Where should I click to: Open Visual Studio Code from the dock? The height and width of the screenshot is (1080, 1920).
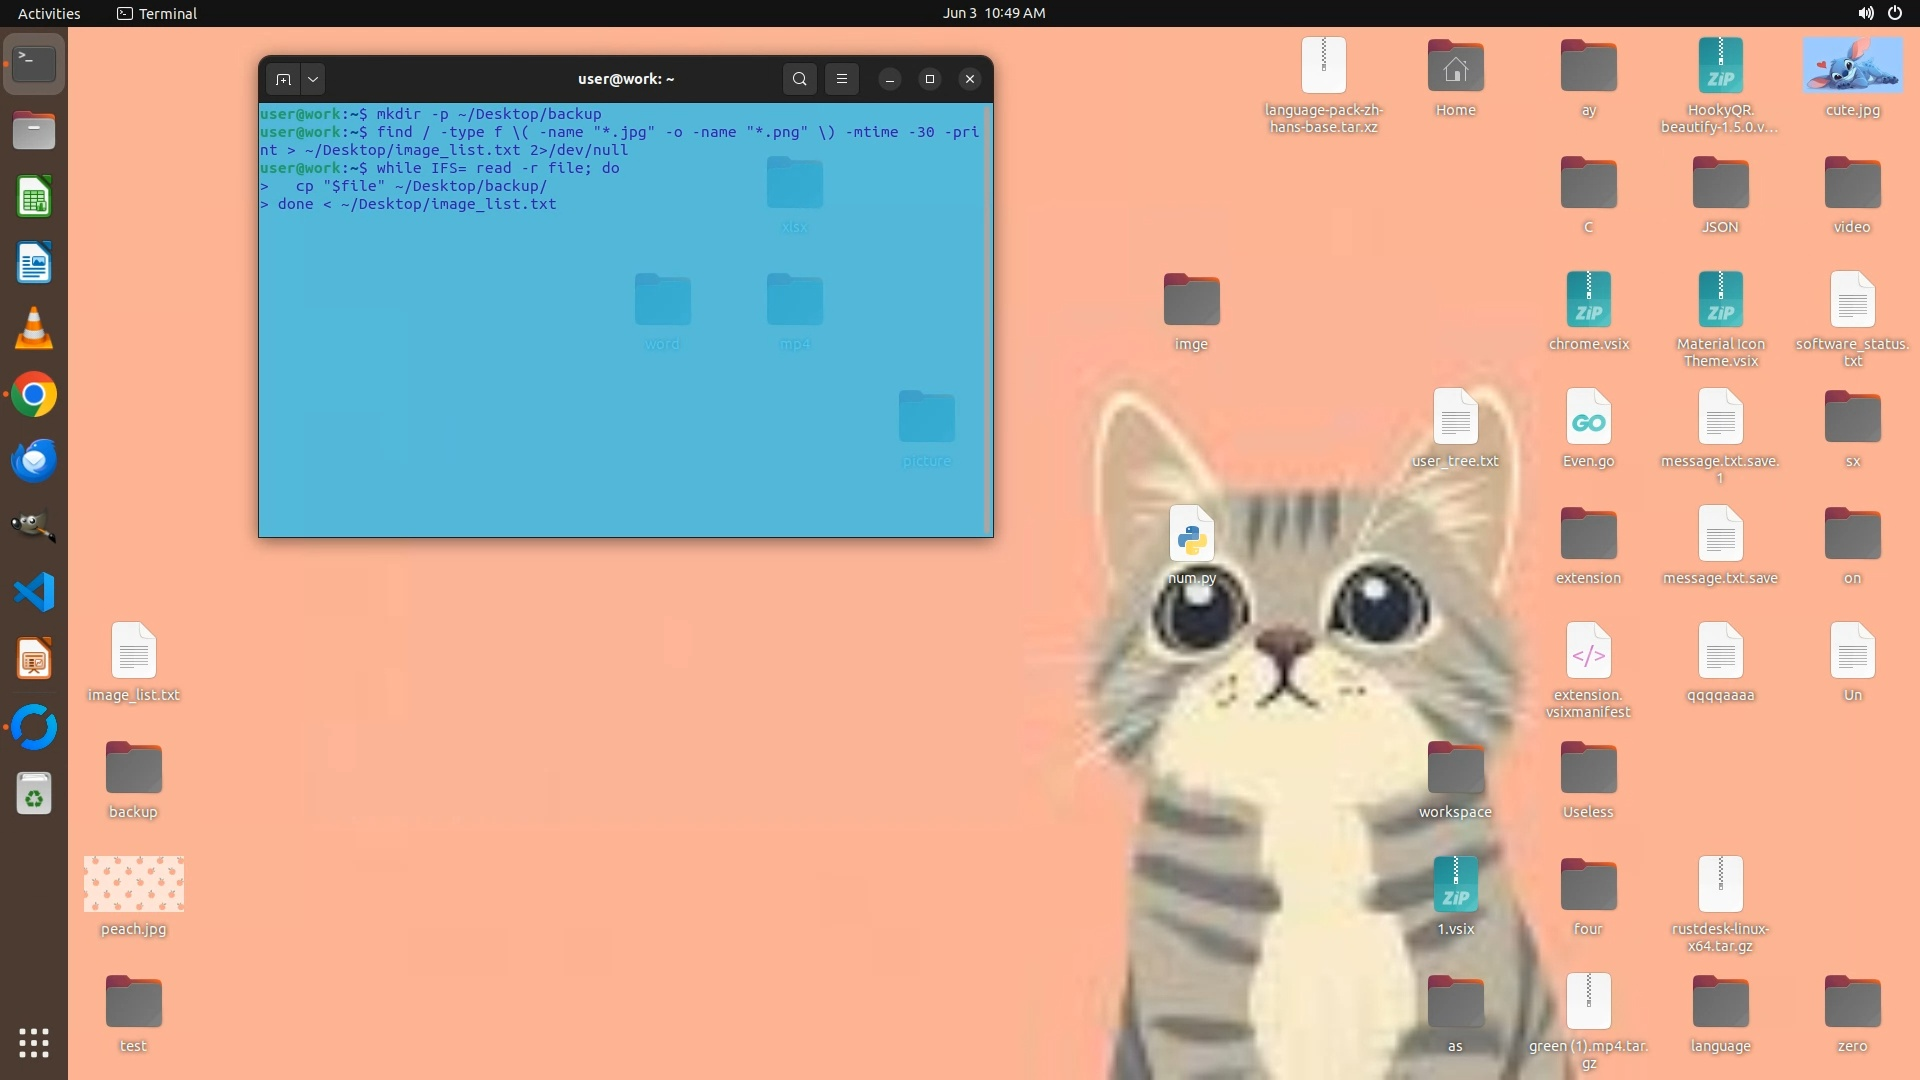[x=34, y=593]
